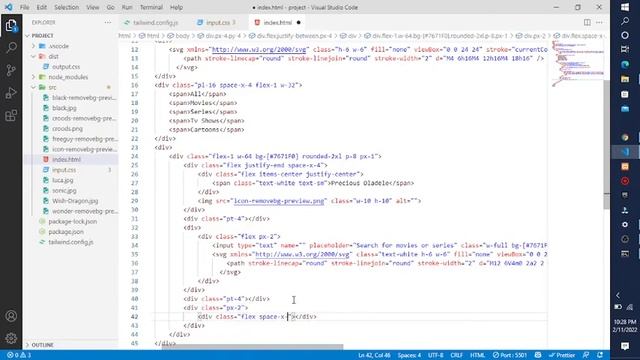
Task: Open the Help menu
Action: click(176, 7)
